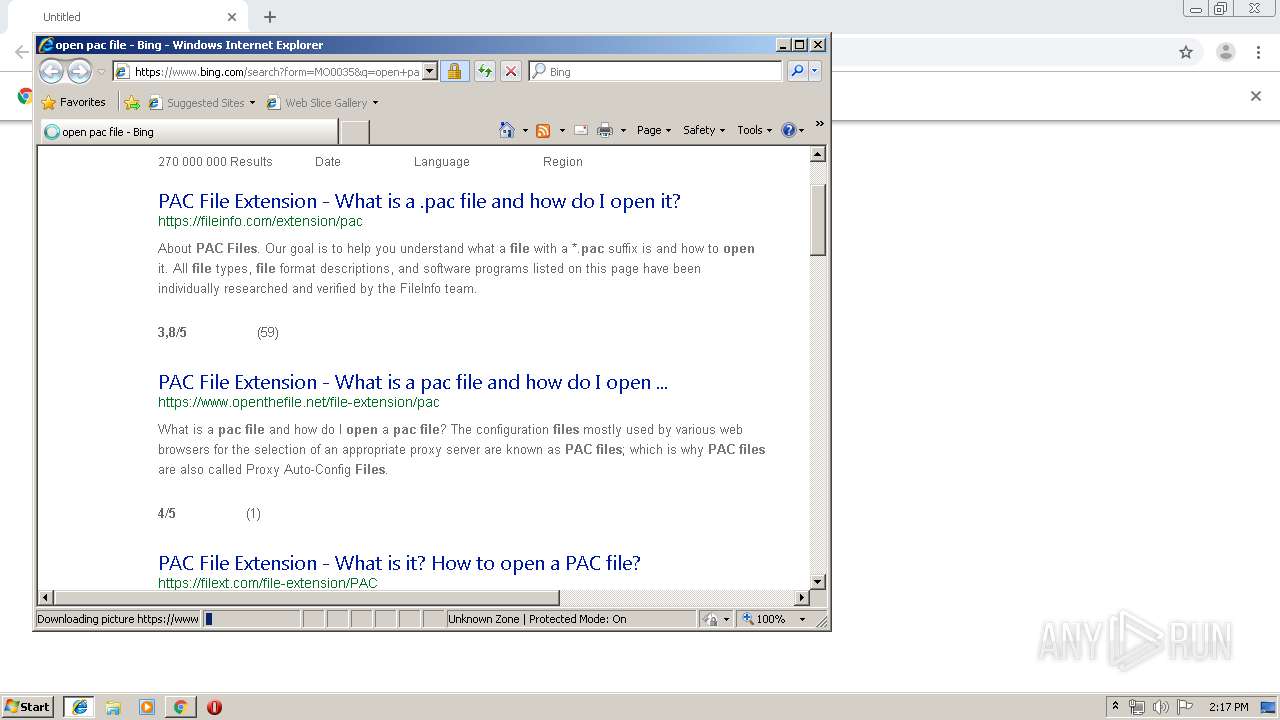
Task: Go back with the IE Back arrow
Action: tap(51, 71)
